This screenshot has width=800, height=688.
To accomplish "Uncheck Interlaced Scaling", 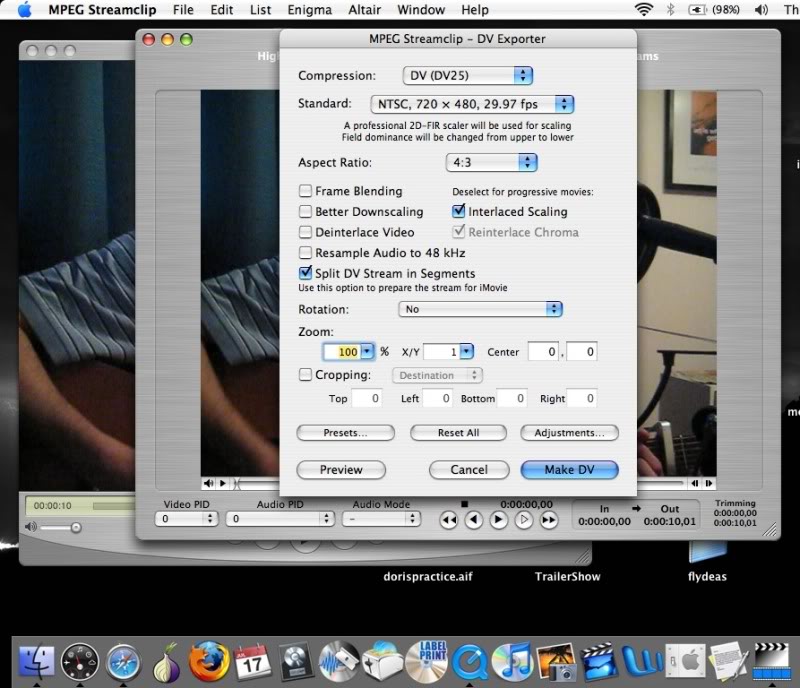I will tap(459, 211).
